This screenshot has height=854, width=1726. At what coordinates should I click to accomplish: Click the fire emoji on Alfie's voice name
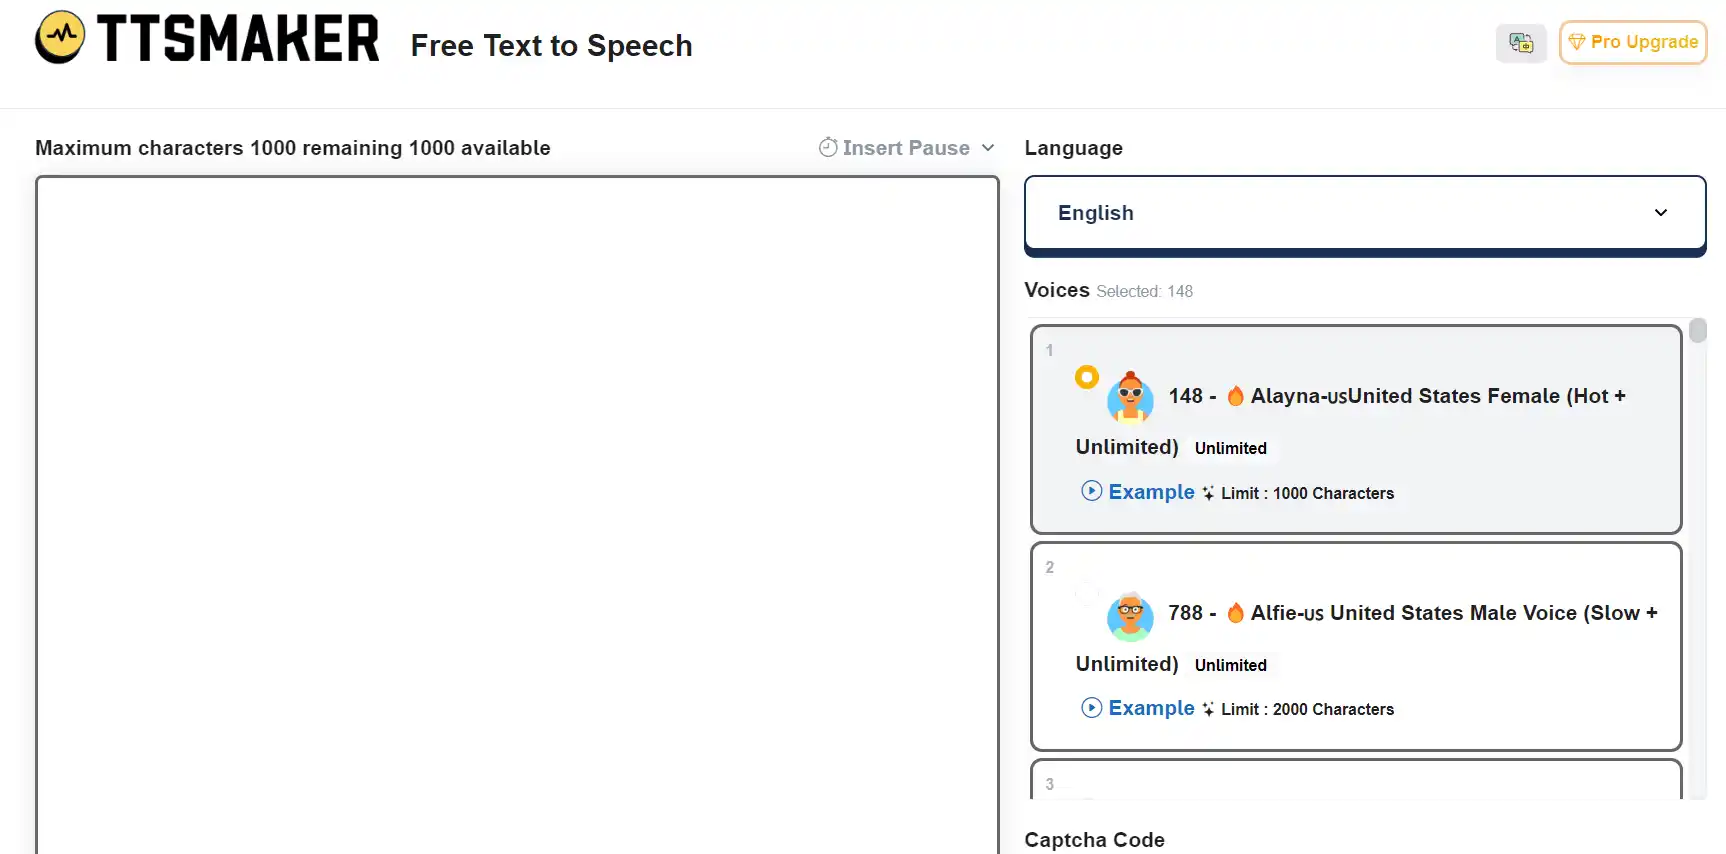click(1235, 612)
